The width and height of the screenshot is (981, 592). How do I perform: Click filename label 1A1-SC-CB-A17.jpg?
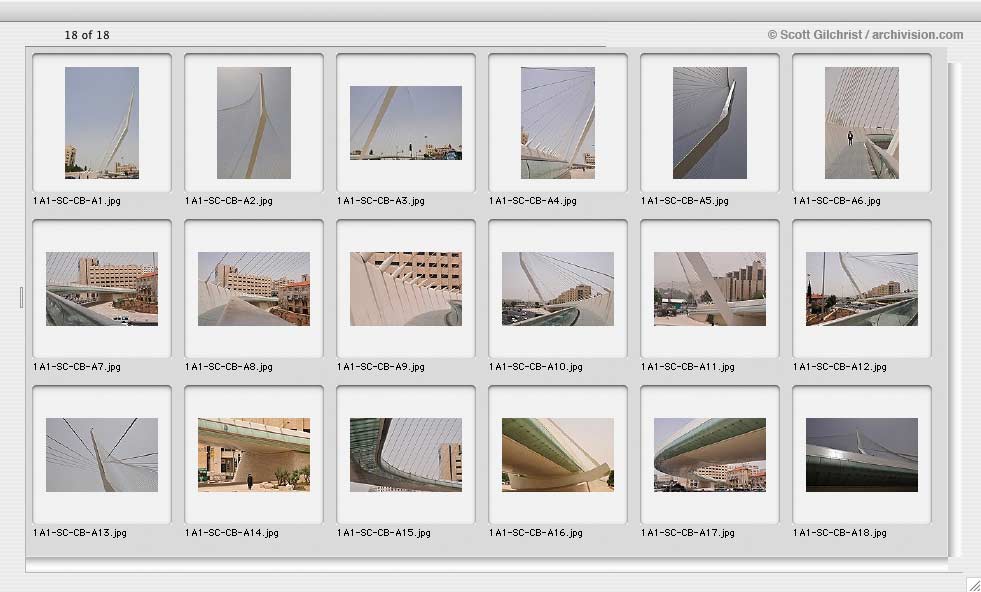[x=688, y=533]
